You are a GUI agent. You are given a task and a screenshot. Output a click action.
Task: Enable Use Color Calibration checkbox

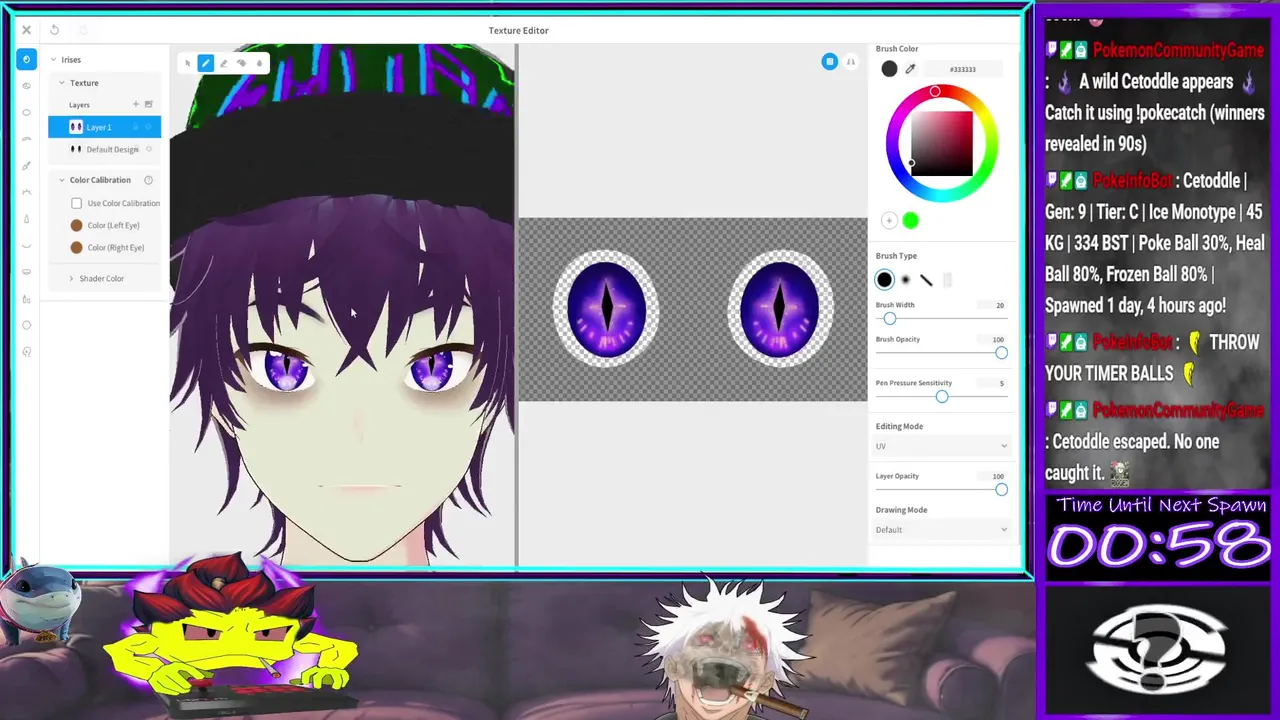76,203
